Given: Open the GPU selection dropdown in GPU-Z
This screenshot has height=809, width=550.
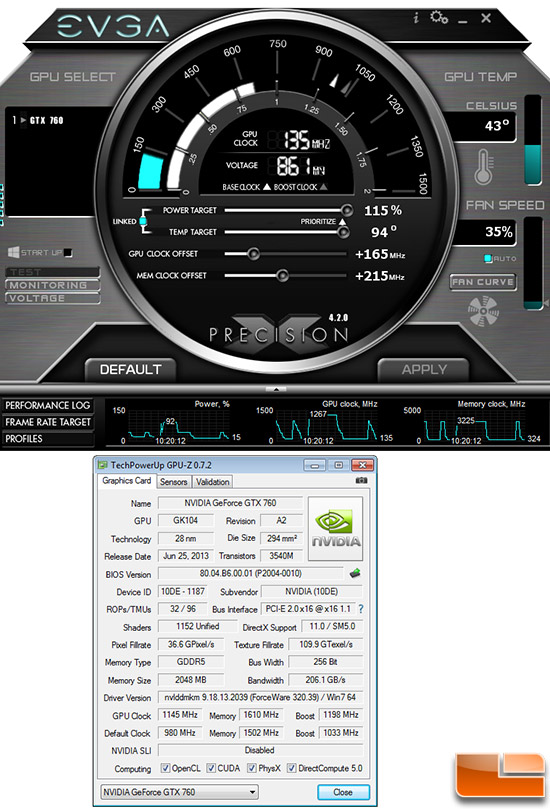Looking at the screenshot, I should 179,792.
